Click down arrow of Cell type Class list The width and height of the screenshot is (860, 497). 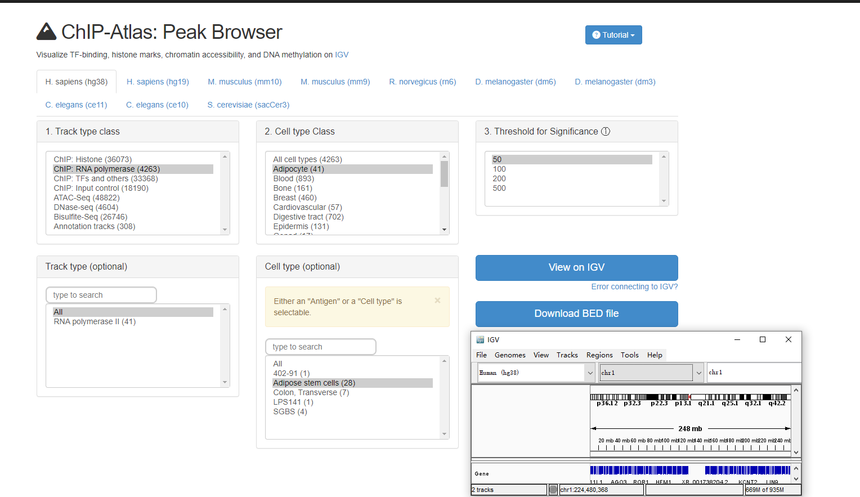coord(444,230)
